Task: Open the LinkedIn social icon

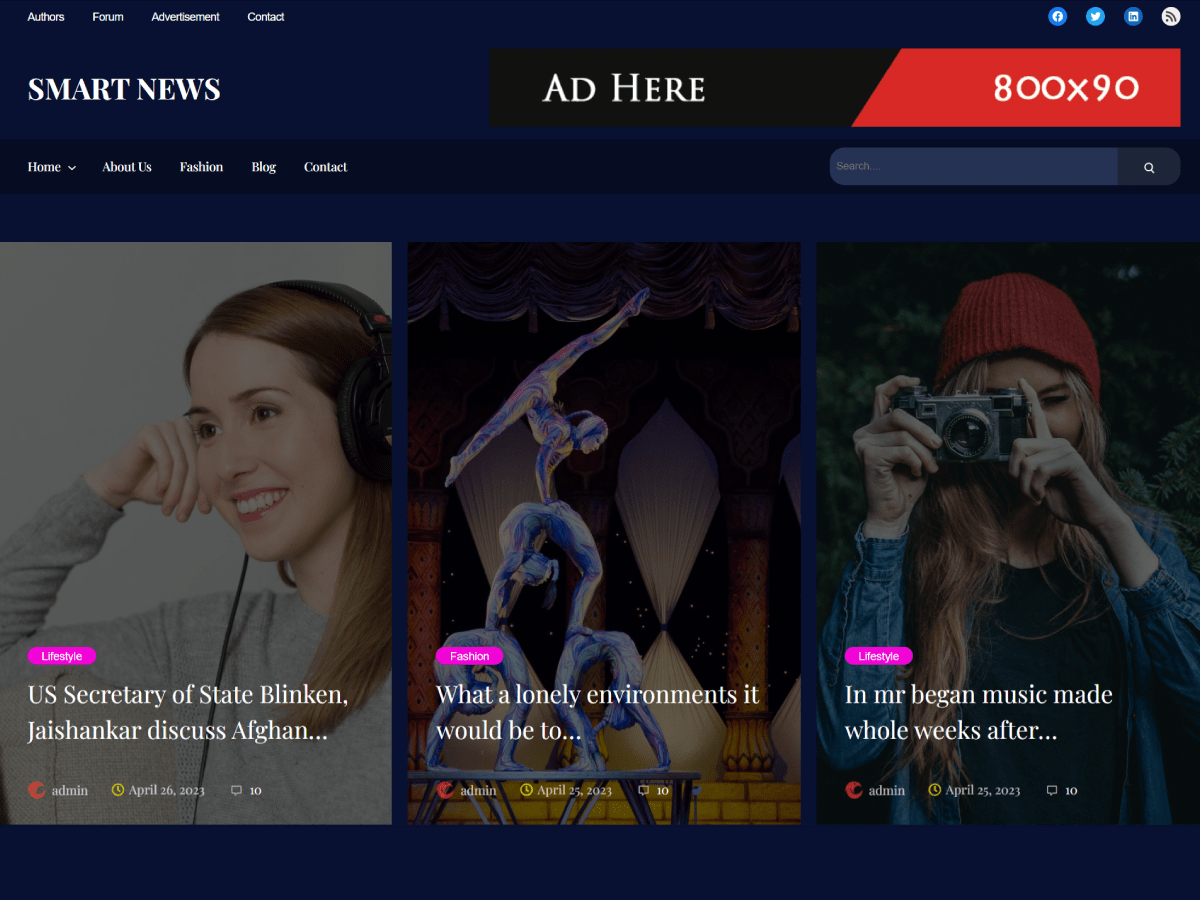Action: [1133, 16]
